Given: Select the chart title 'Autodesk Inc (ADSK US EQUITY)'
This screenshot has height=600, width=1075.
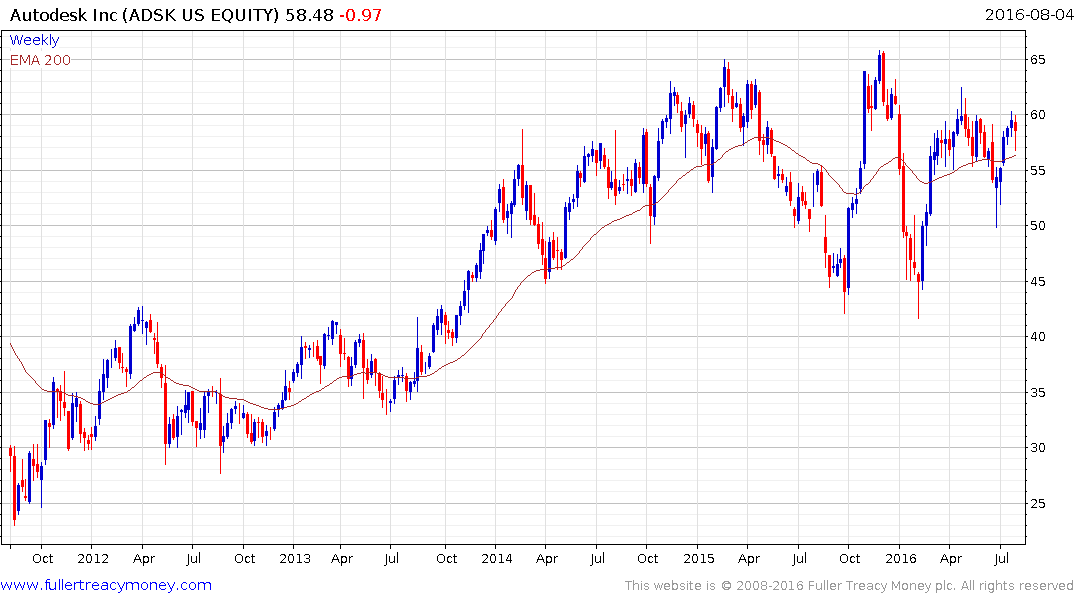Looking at the screenshot, I should pyautogui.click(x=145, y=15).
